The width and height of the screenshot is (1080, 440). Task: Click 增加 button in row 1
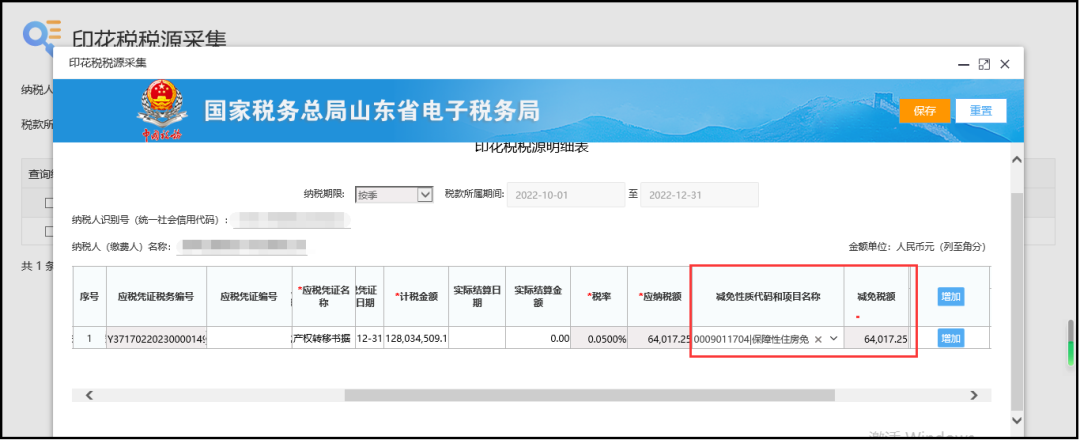click(x=951, y=338)
